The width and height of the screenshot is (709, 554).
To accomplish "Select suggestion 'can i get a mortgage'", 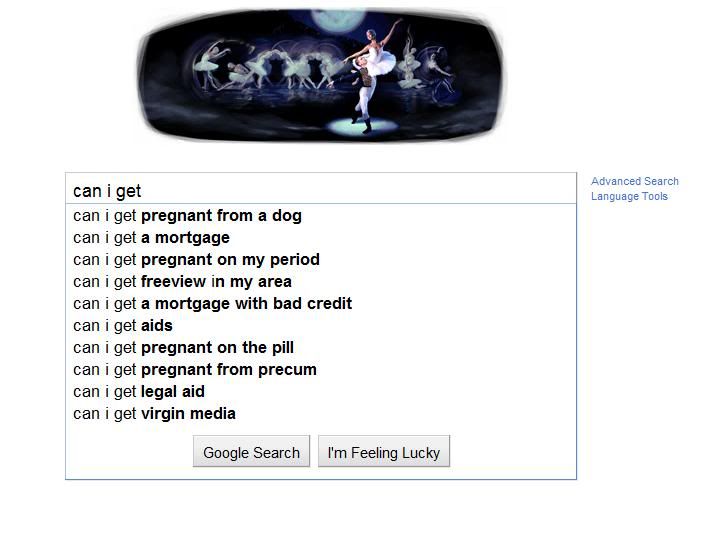I will point(151,237).
